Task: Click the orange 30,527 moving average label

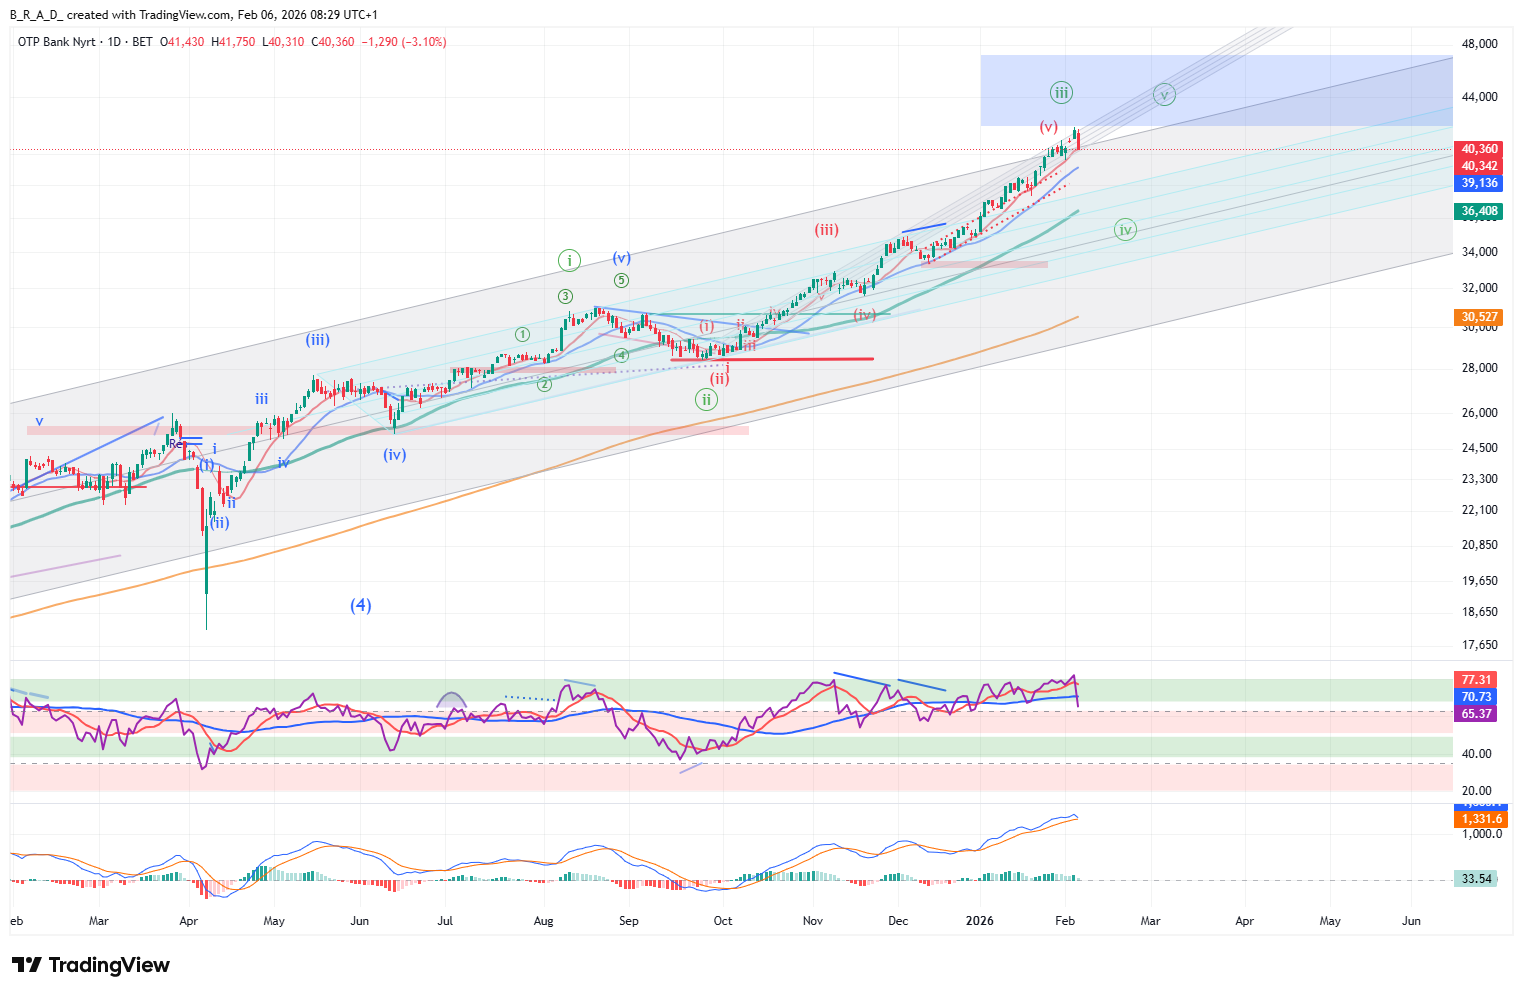Action: click(1479, 317)
